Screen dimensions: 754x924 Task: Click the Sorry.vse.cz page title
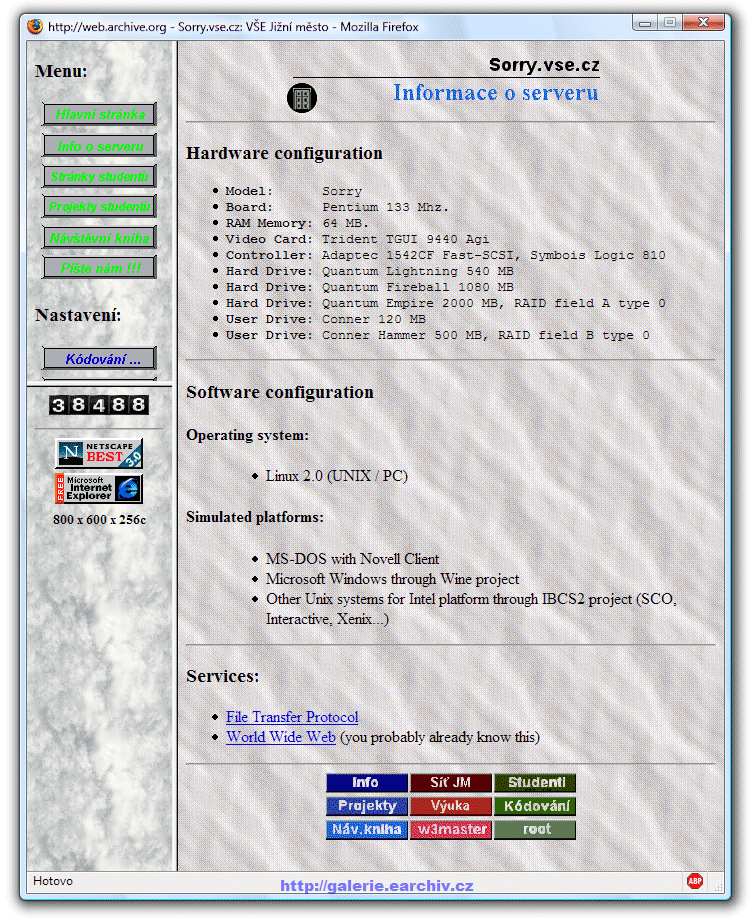(544, 65)
